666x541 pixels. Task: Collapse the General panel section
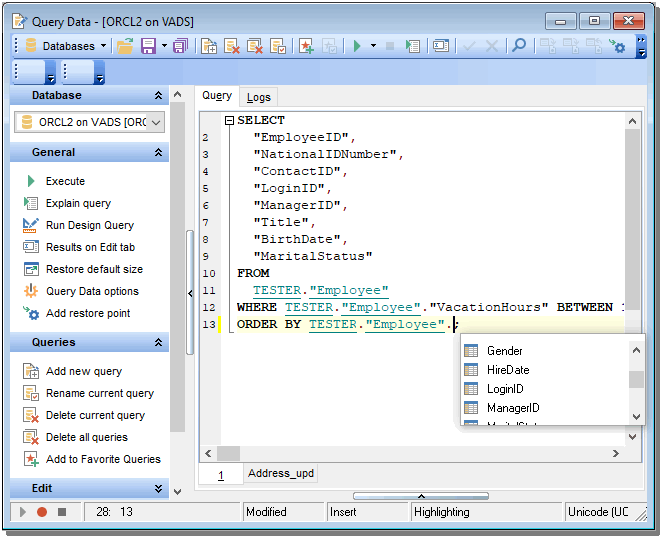(x=158, y=153)
